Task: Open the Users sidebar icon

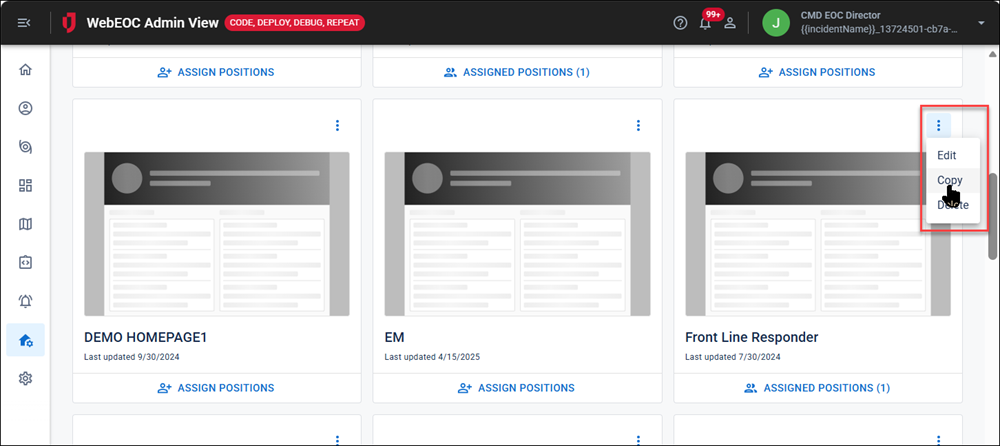Action: (x=26, y=108)
